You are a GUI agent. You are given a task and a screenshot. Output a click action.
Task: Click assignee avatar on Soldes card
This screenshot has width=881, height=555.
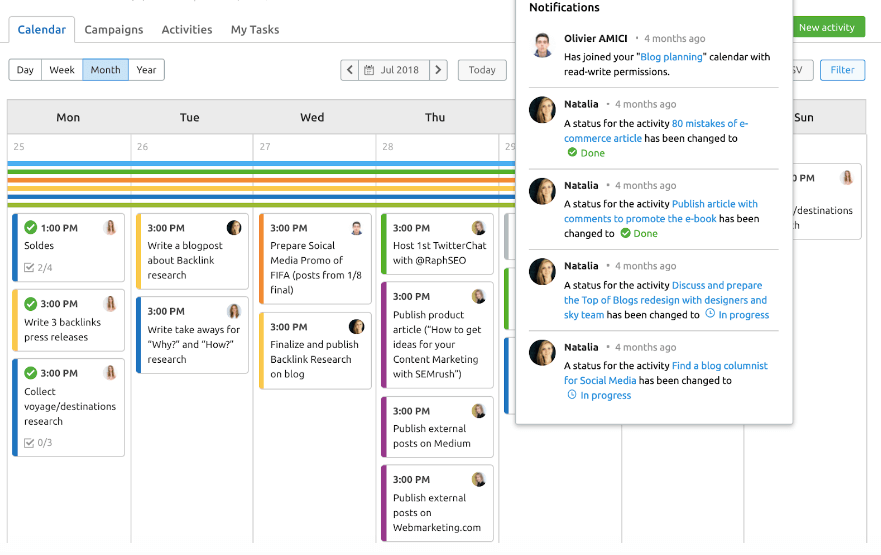click(x=111, y=228)
